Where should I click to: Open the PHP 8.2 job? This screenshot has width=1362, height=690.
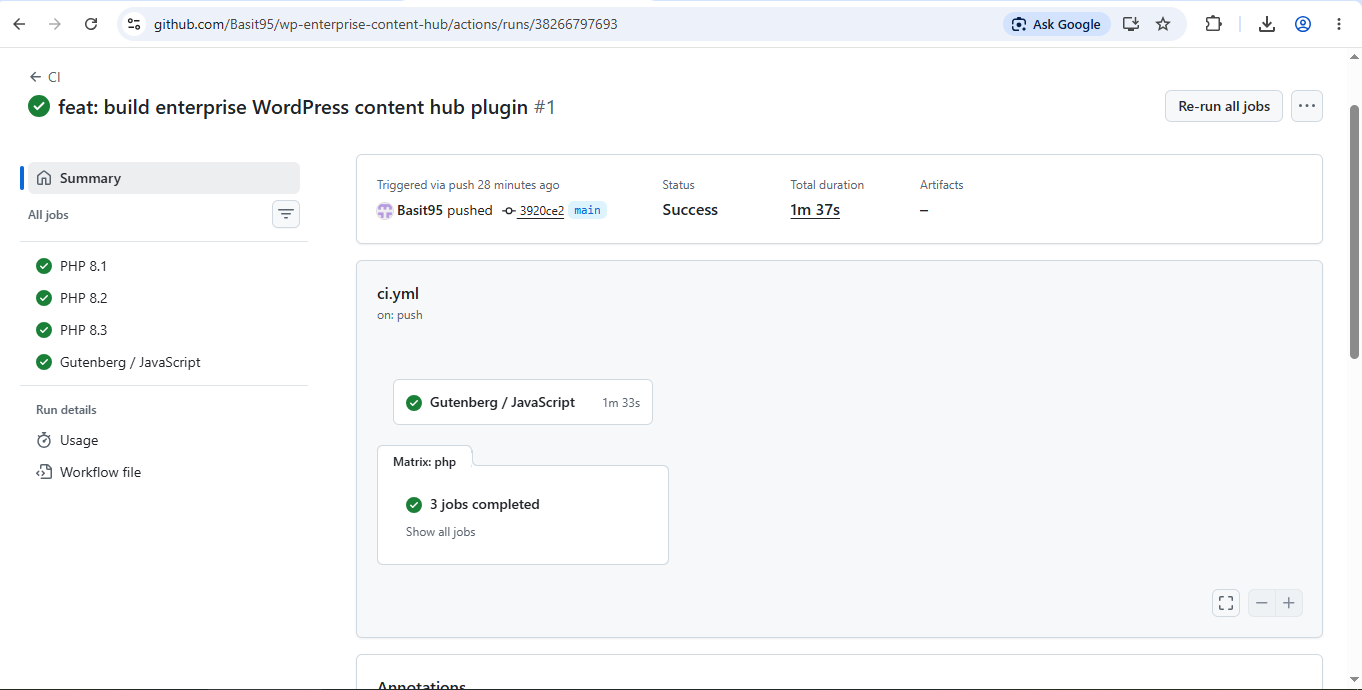click(164, 298)
